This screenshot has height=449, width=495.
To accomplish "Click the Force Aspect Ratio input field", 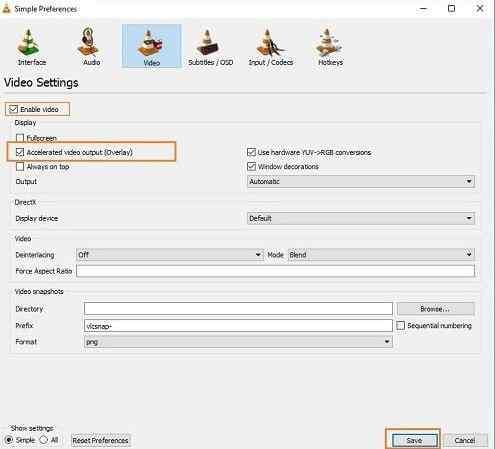I will (x=275, y=271).
